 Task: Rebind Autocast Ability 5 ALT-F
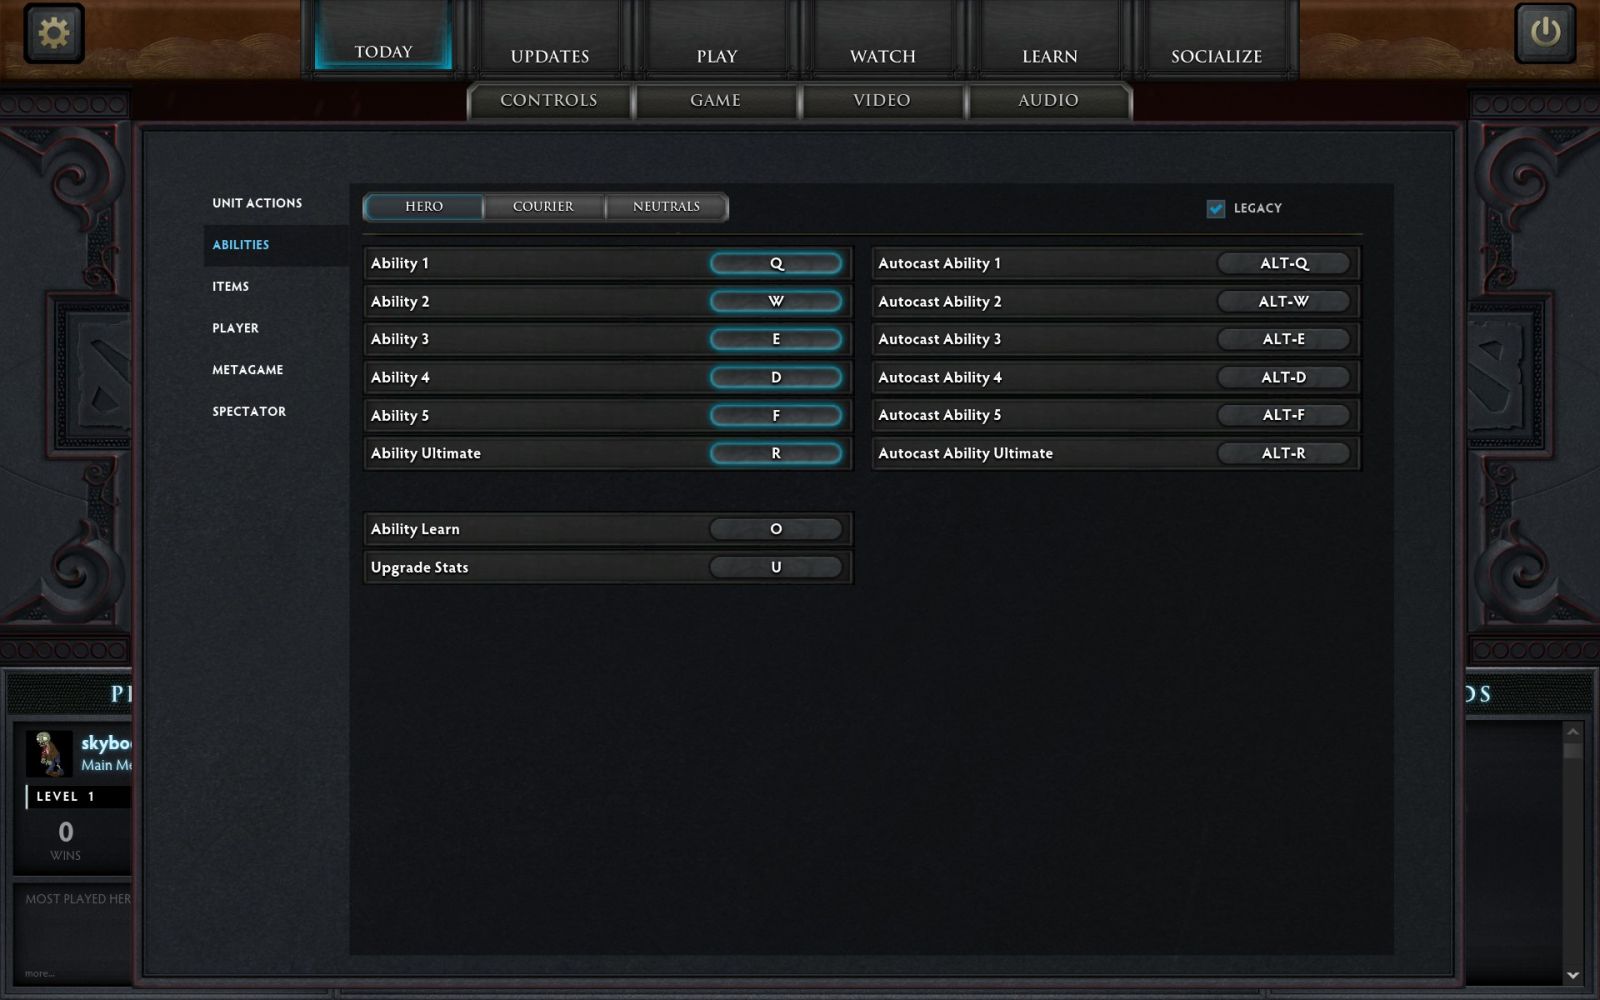1284,416
